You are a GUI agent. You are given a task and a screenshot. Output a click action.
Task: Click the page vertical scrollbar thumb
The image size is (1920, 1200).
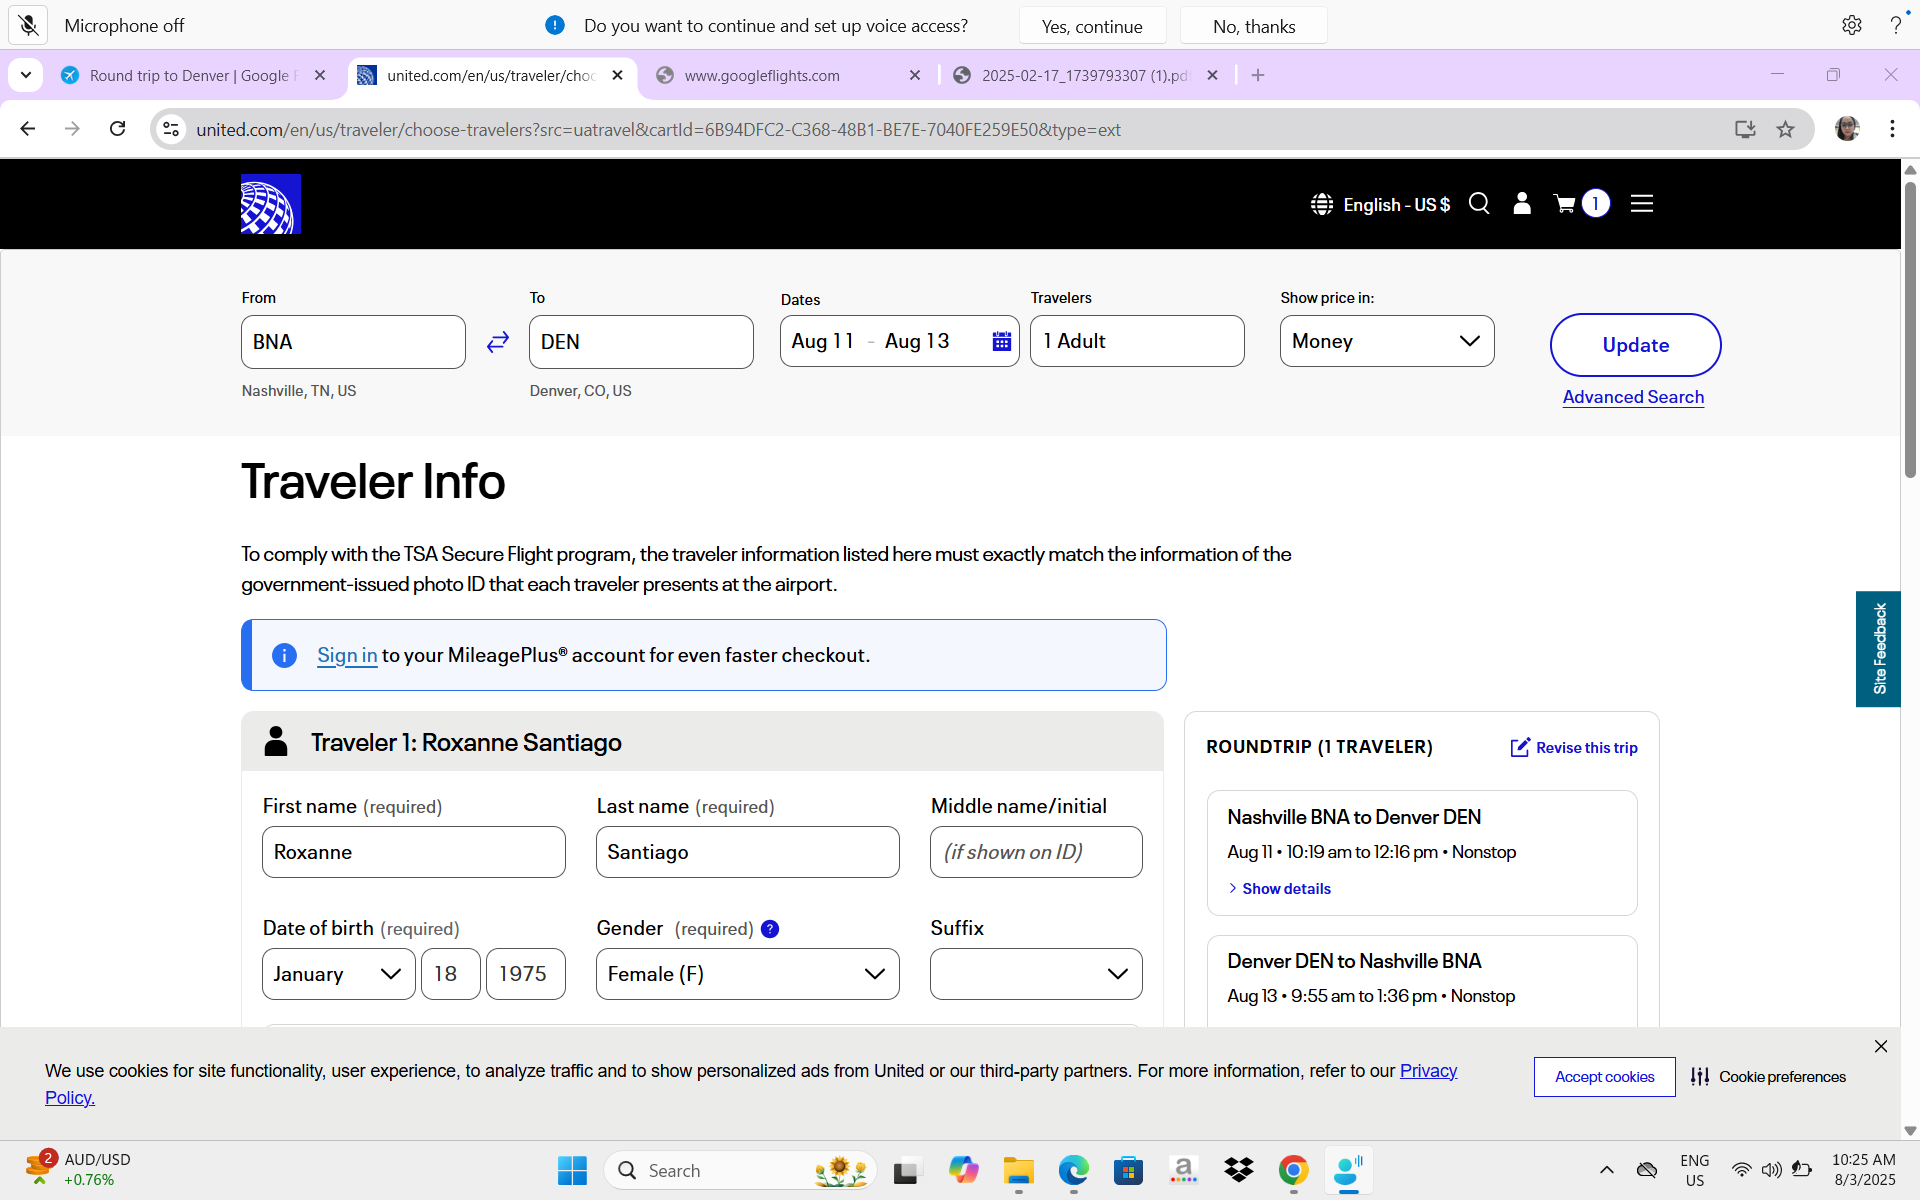tap(1910, 330)
